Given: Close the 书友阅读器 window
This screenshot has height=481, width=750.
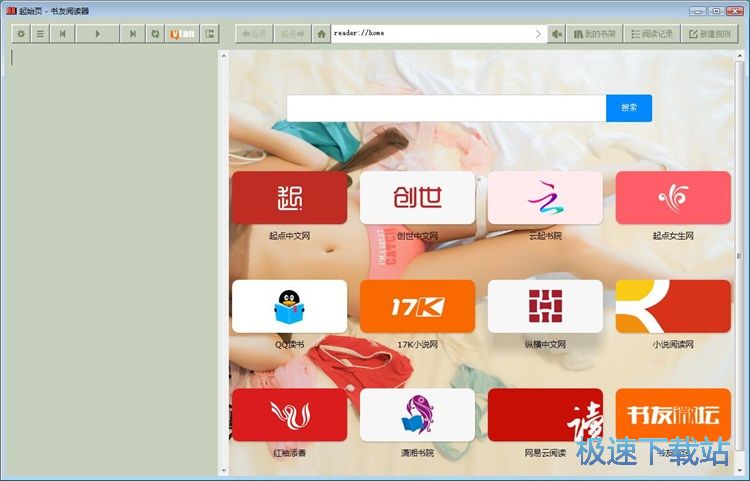Looking at the screenshot, I should [x=735, y=11].
